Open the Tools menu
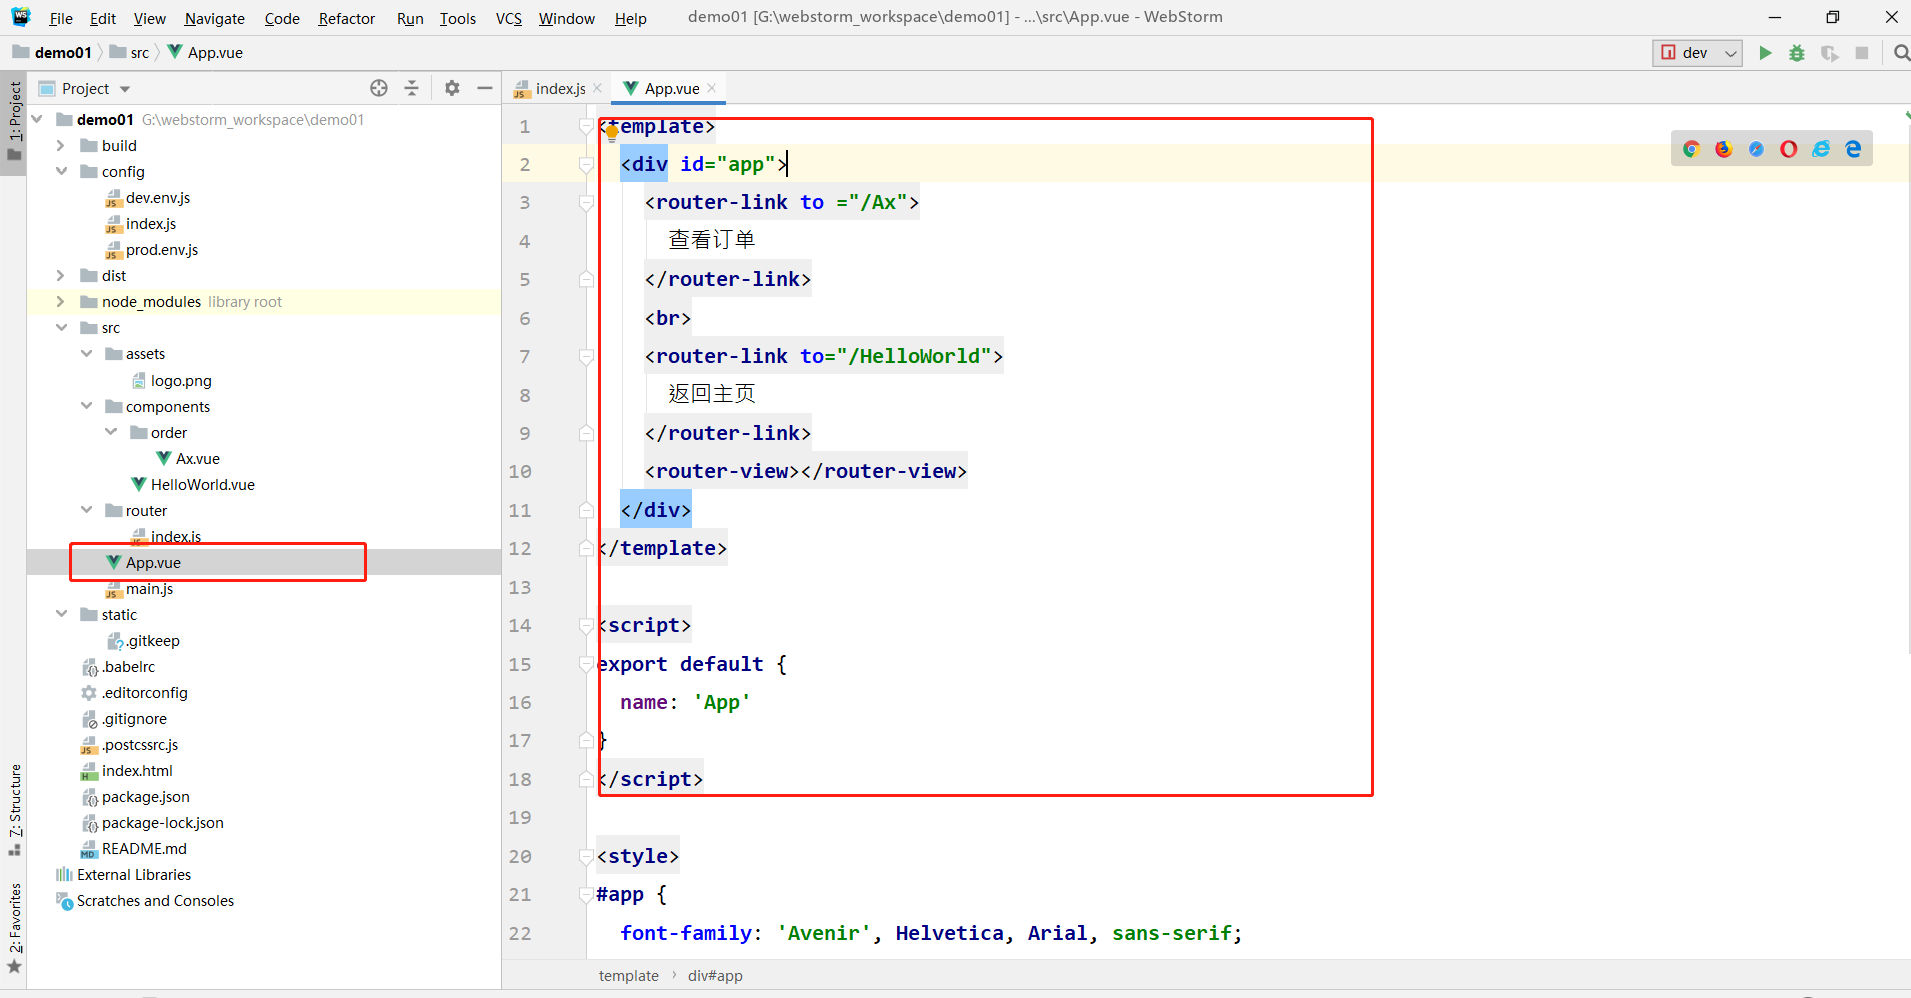1911x998 pixels. 458,18
